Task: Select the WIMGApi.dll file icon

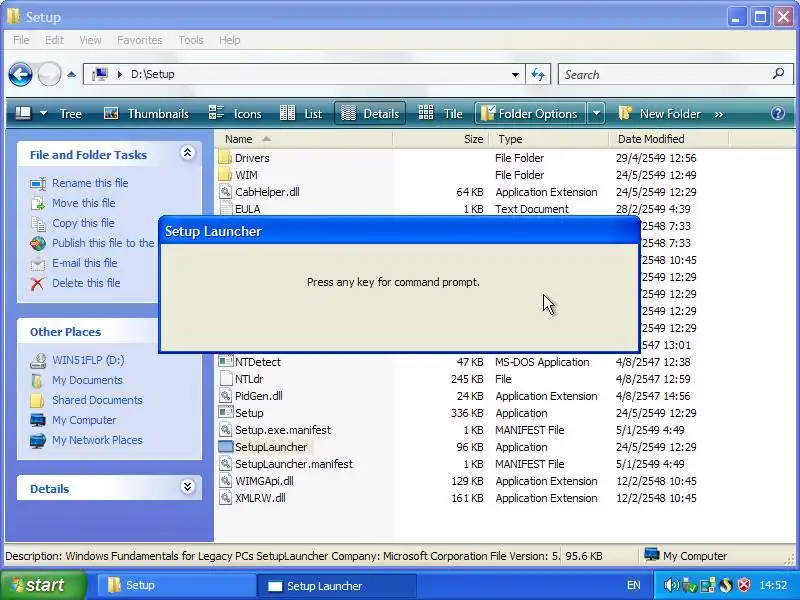Action: pyautogui.click(x=226, y=481)
